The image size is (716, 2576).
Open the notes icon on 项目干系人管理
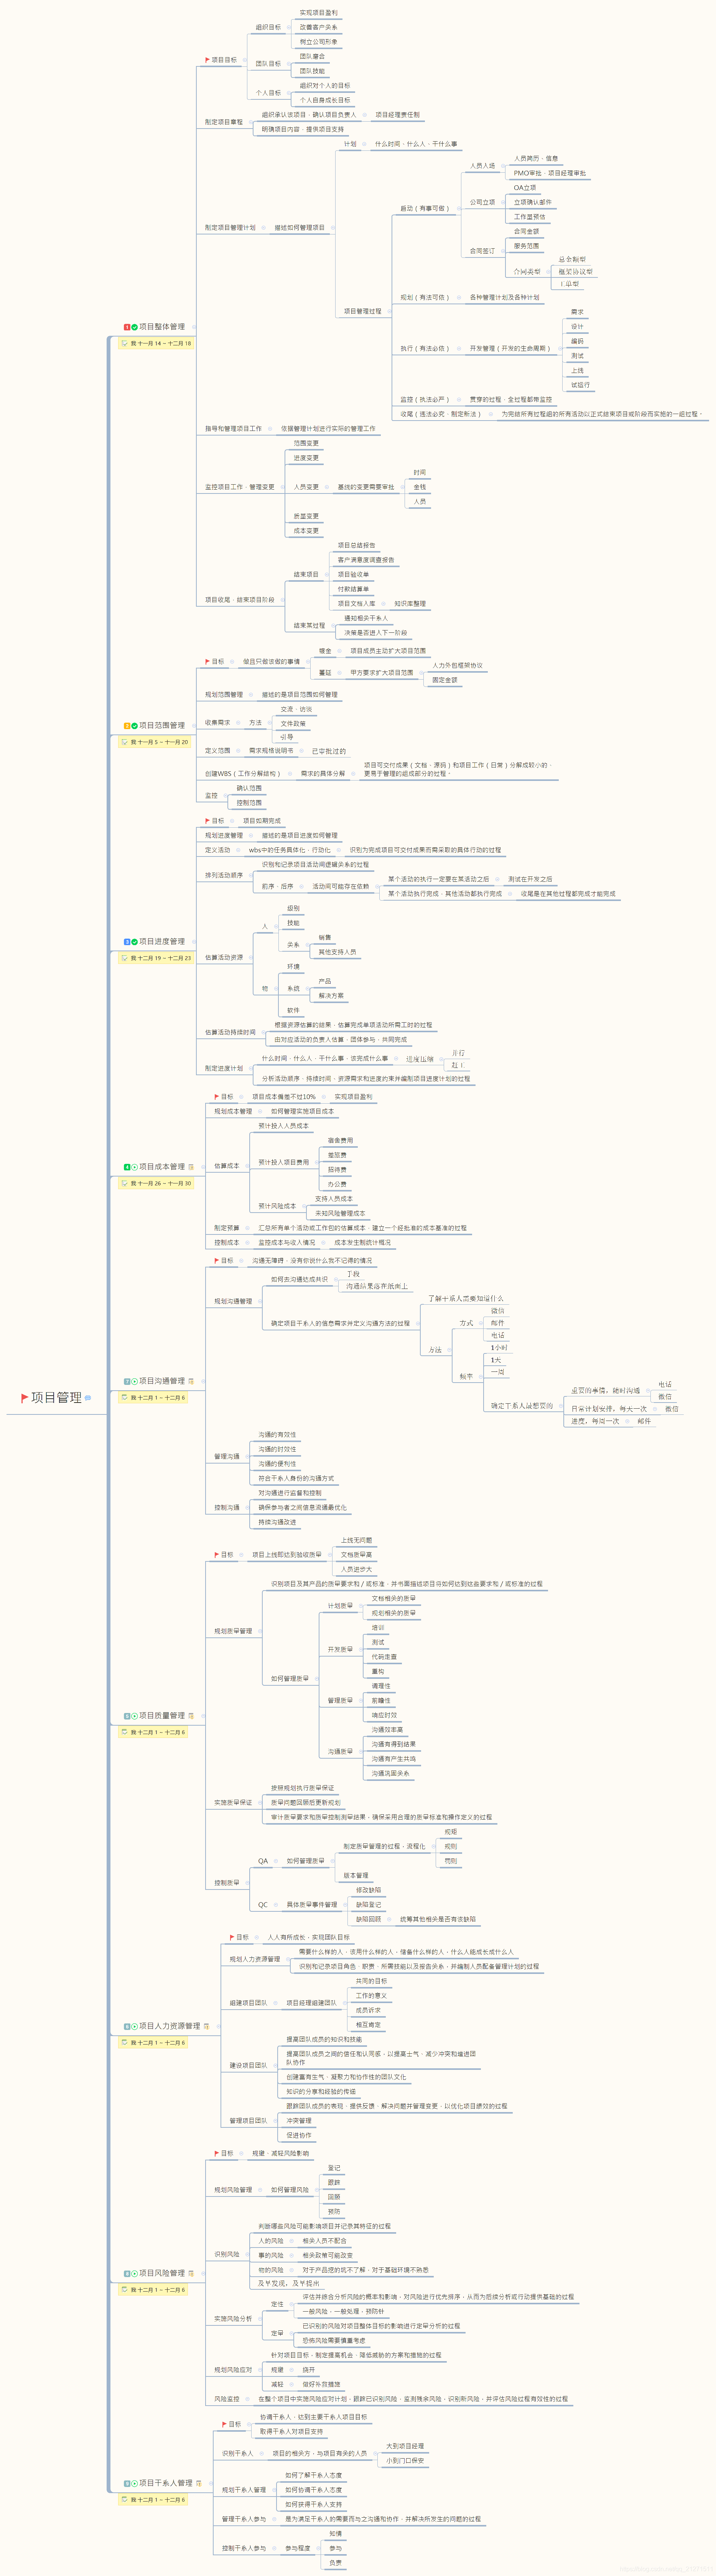(199, 2483)
